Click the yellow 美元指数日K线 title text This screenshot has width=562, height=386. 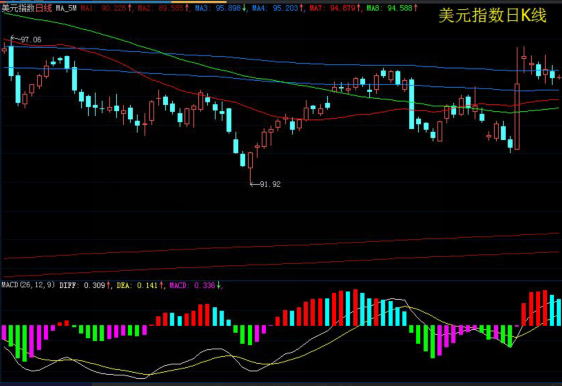492,16
